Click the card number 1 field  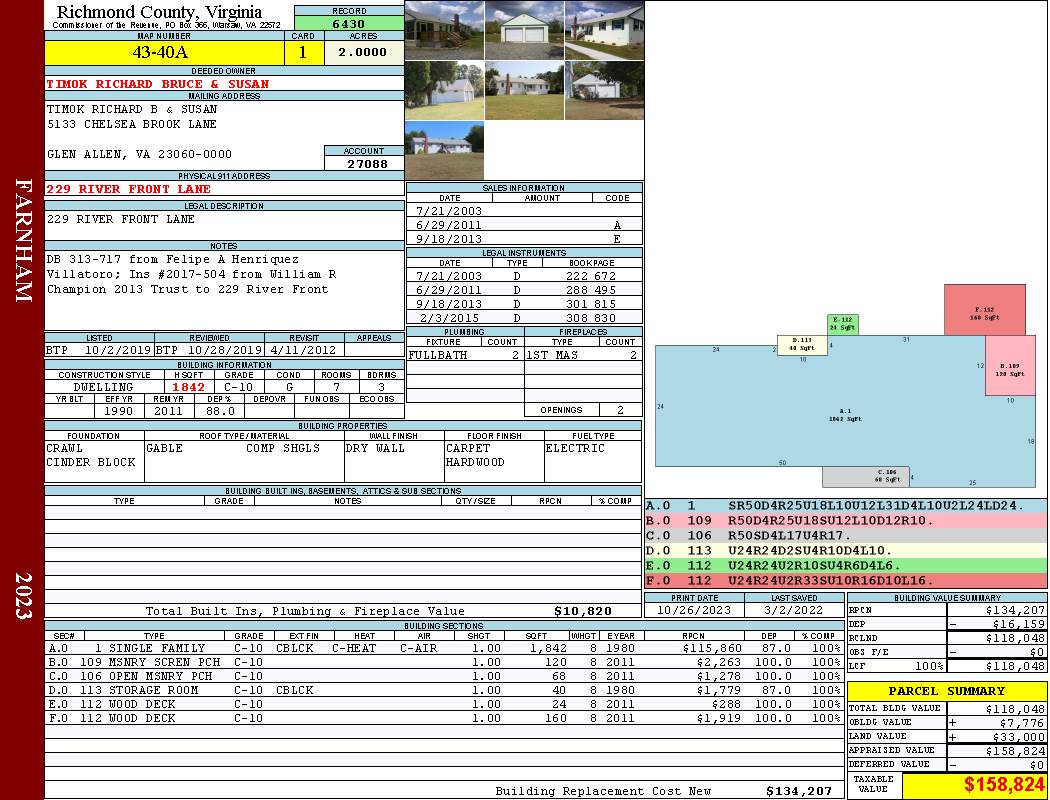[x=303, y=52]
